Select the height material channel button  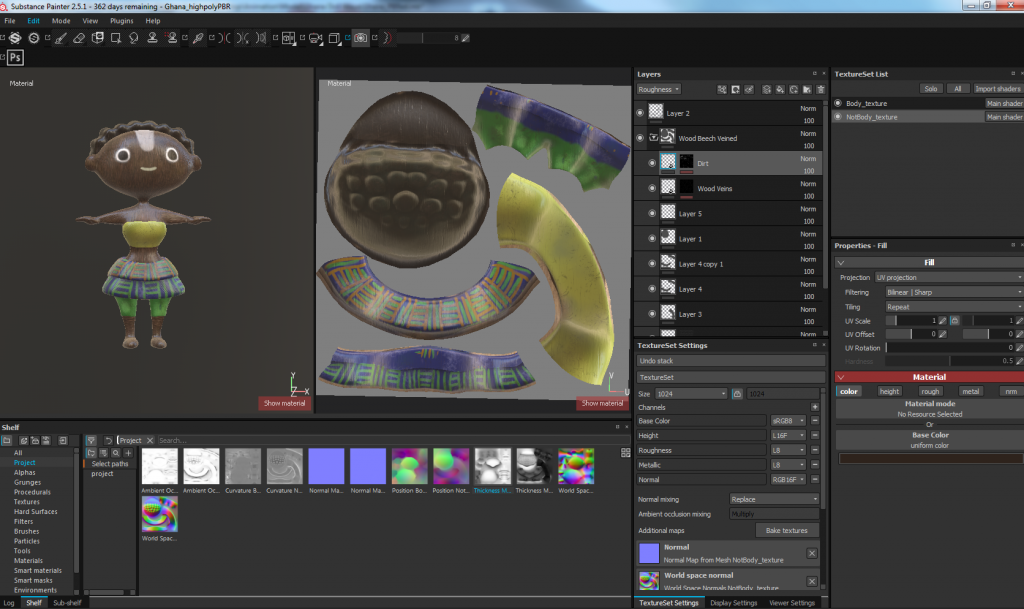(889, 392)
